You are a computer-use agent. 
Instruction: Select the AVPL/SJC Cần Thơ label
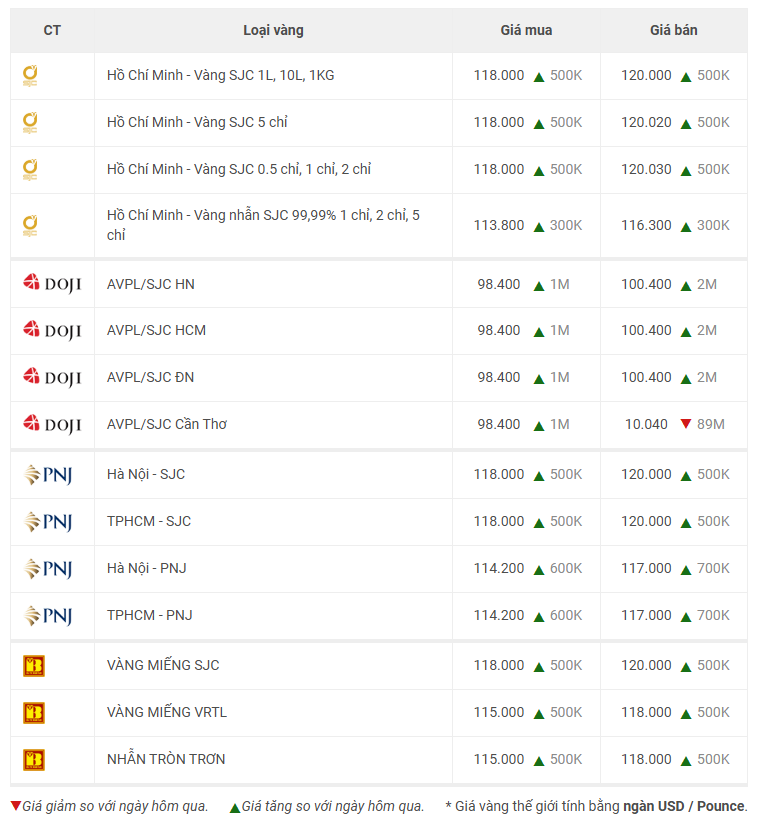pos(166,424)
